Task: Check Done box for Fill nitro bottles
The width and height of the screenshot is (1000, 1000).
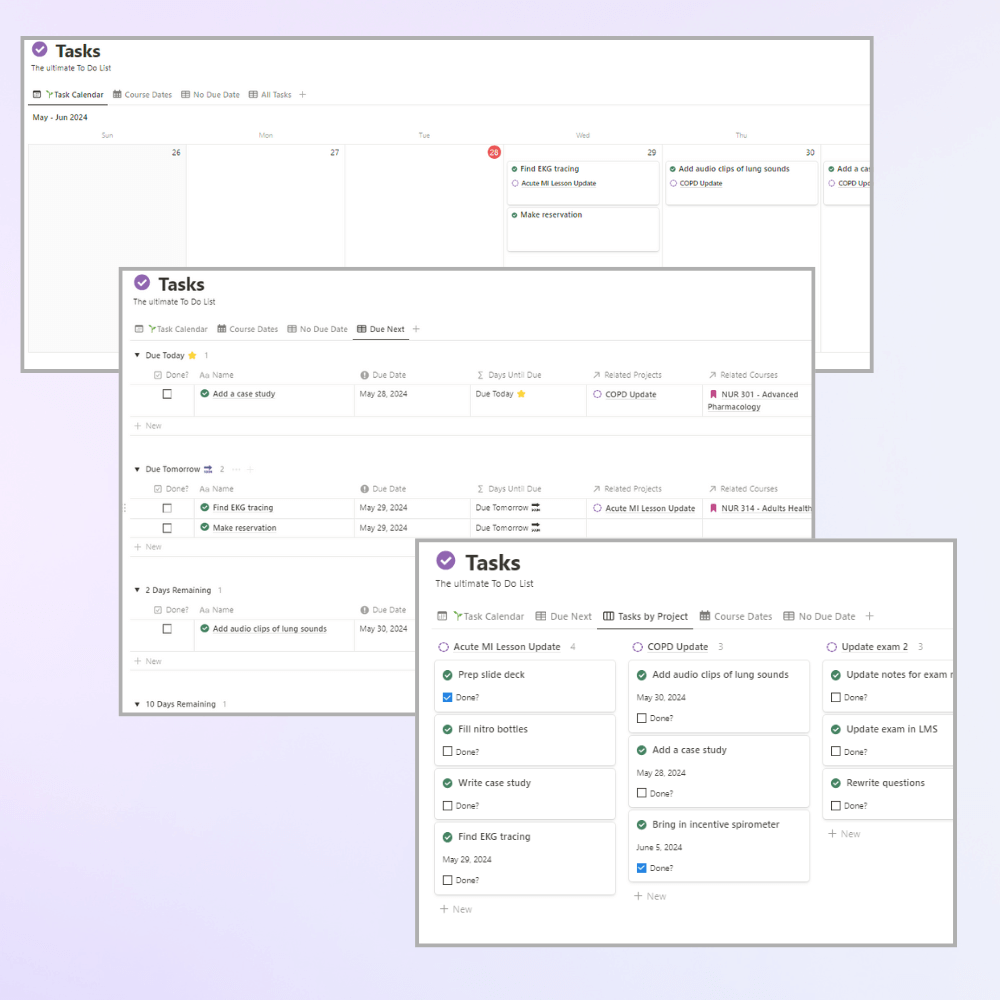Action: point(447,751)
